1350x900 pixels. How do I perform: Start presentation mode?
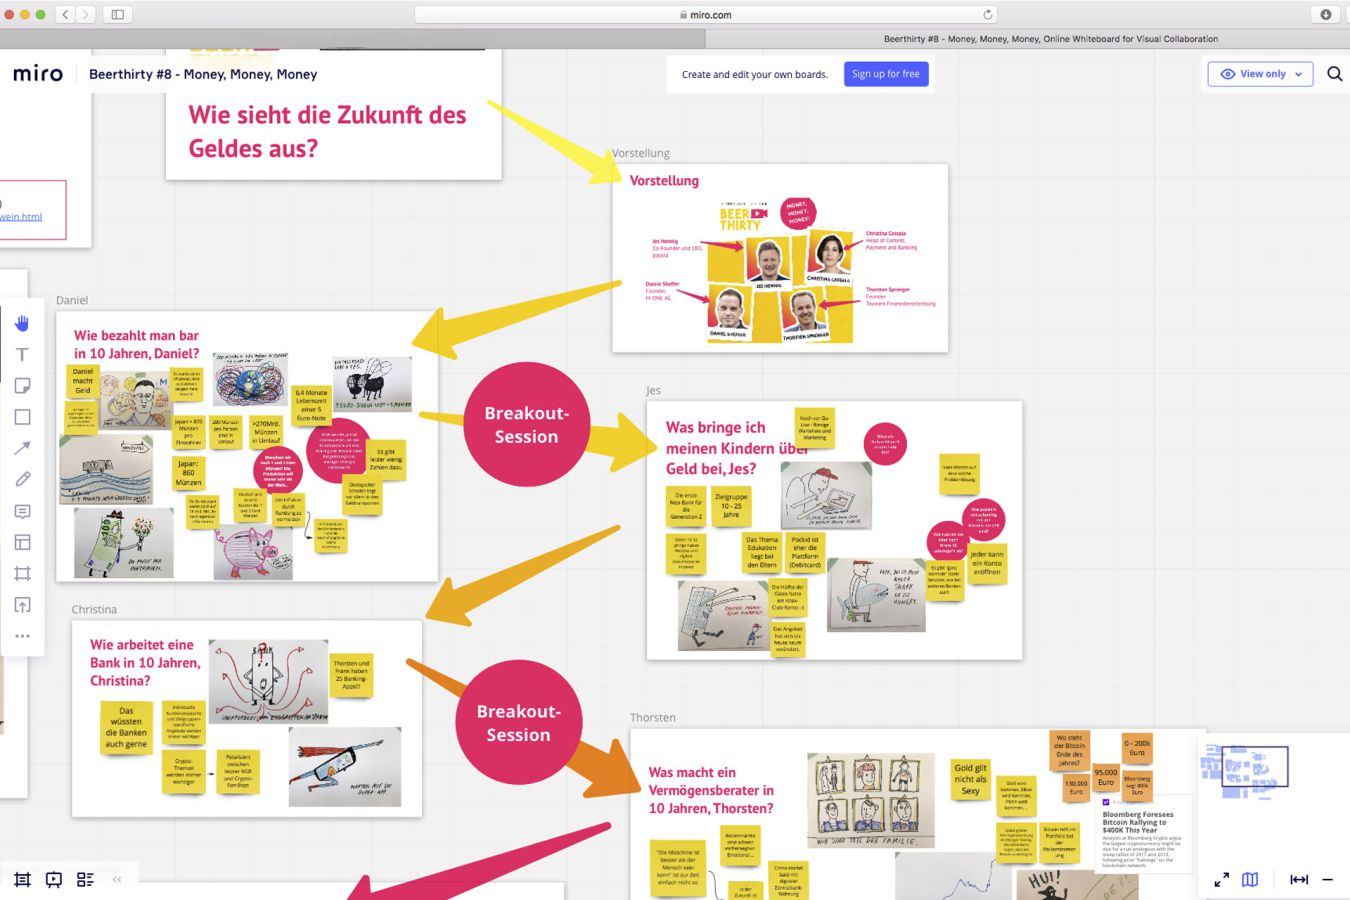(x=54, y=880)
